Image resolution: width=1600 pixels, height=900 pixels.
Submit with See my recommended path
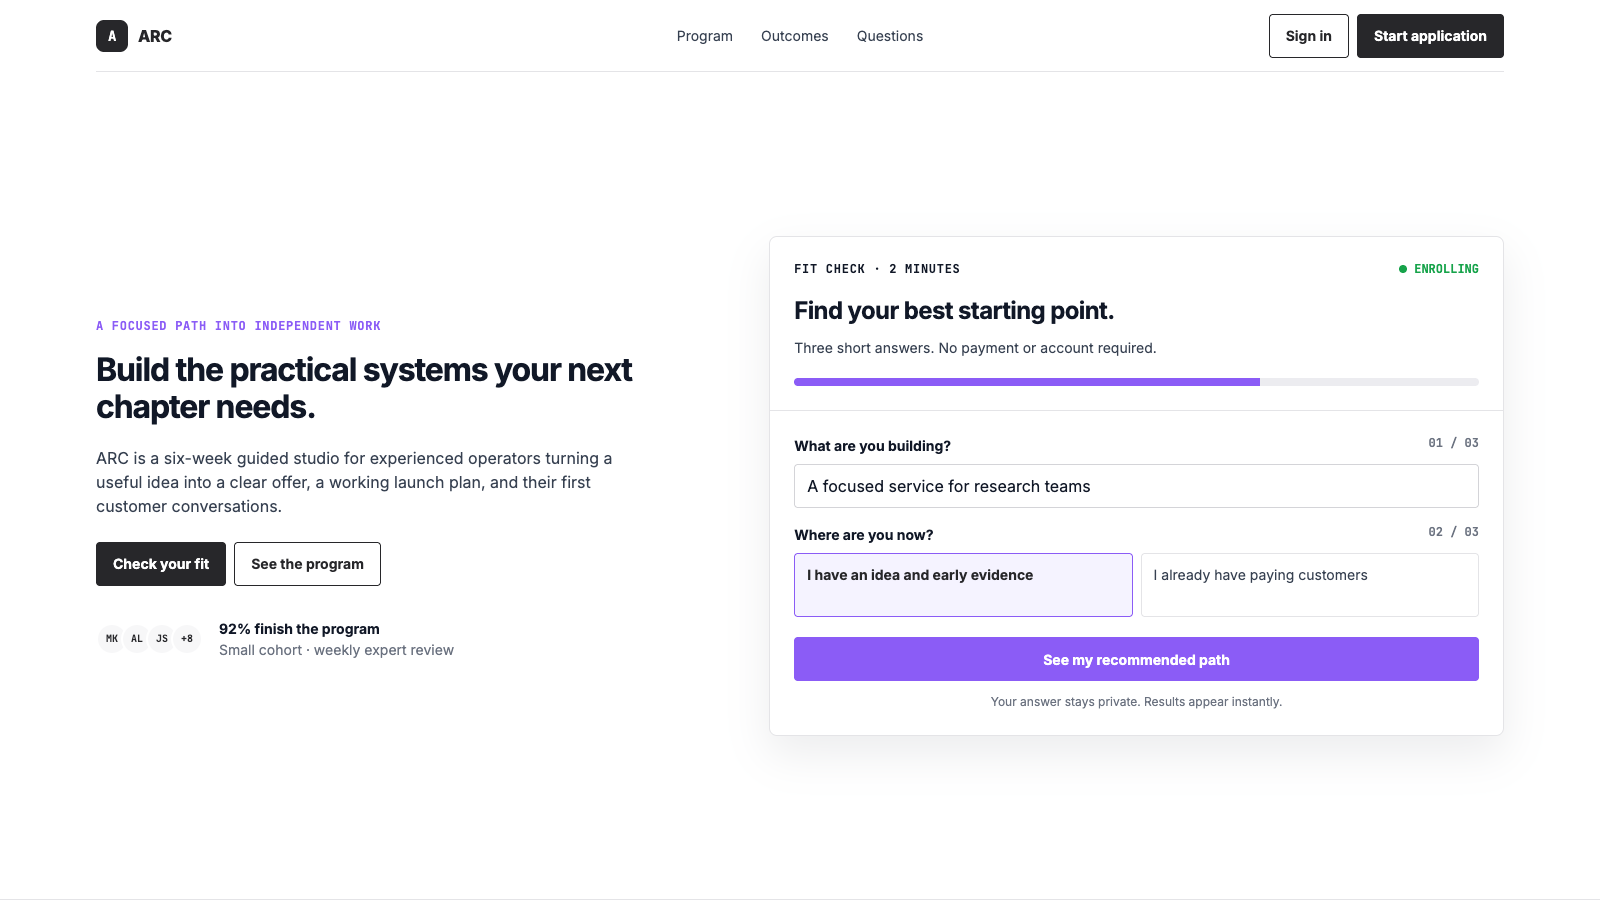(x=1136, y=659)
